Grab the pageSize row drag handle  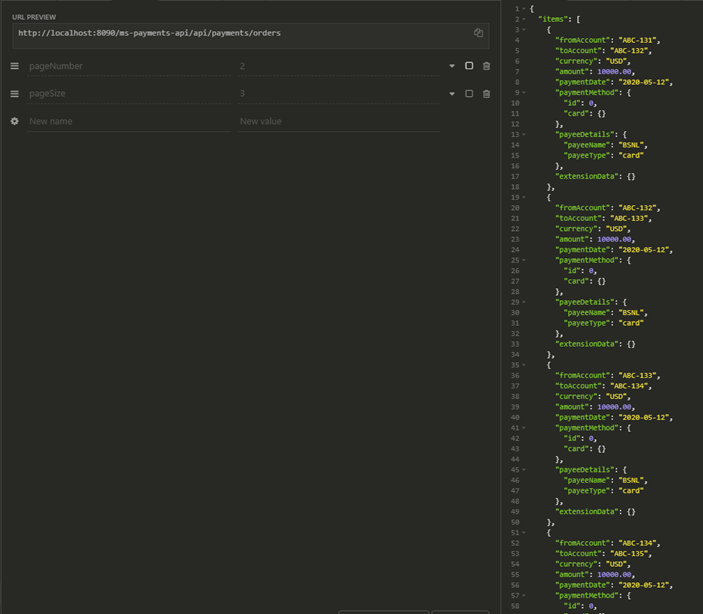pos(14,94)
